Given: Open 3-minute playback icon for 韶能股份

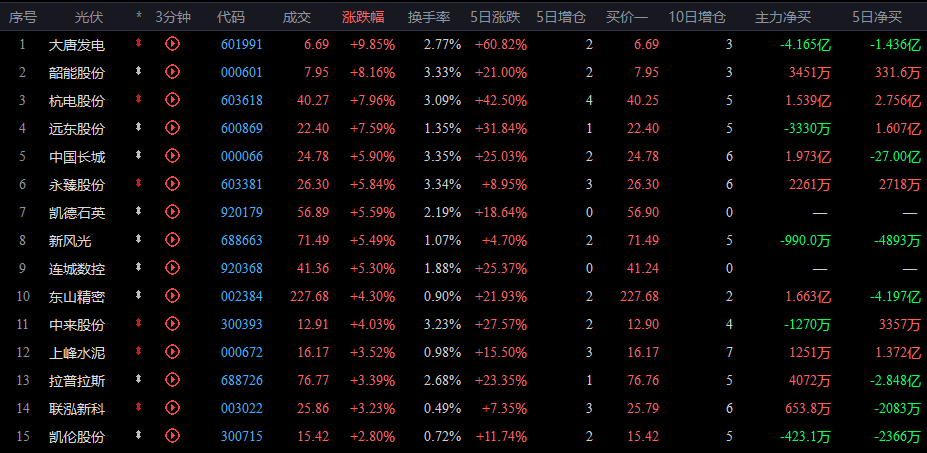Looking at the screenshot, I should pyautogui.click(x=172, y=72).
